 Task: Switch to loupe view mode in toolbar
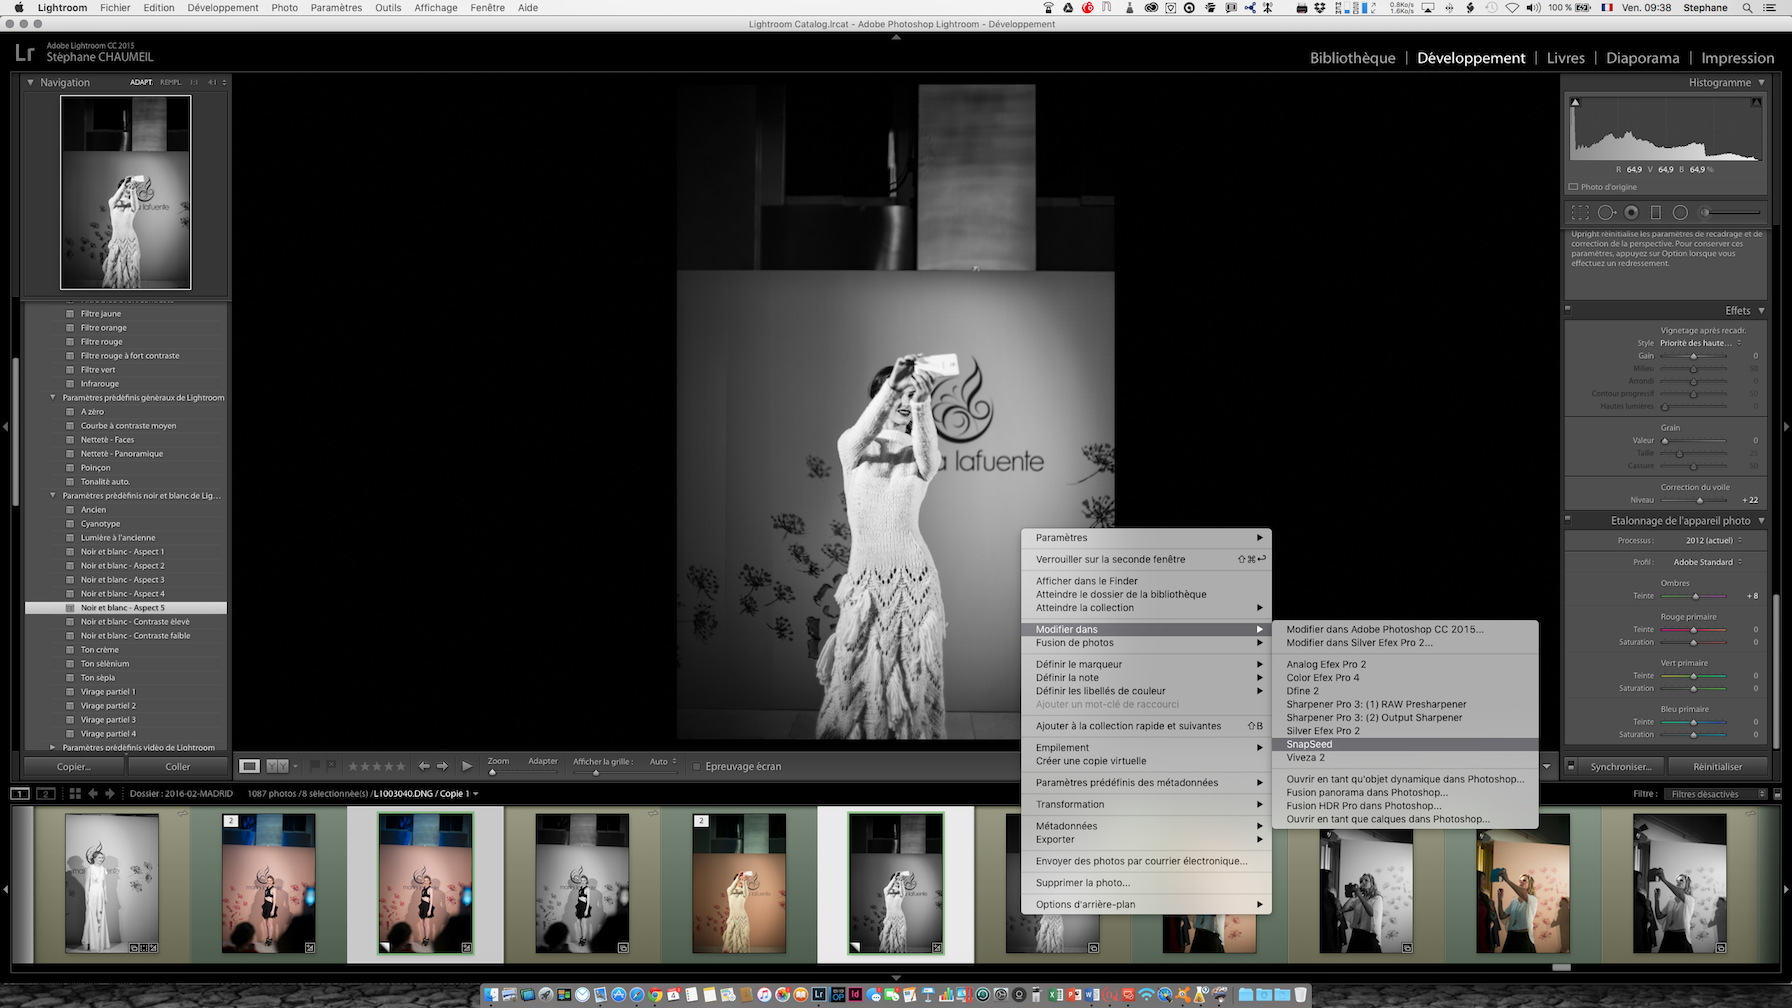(x=250, y=766)
